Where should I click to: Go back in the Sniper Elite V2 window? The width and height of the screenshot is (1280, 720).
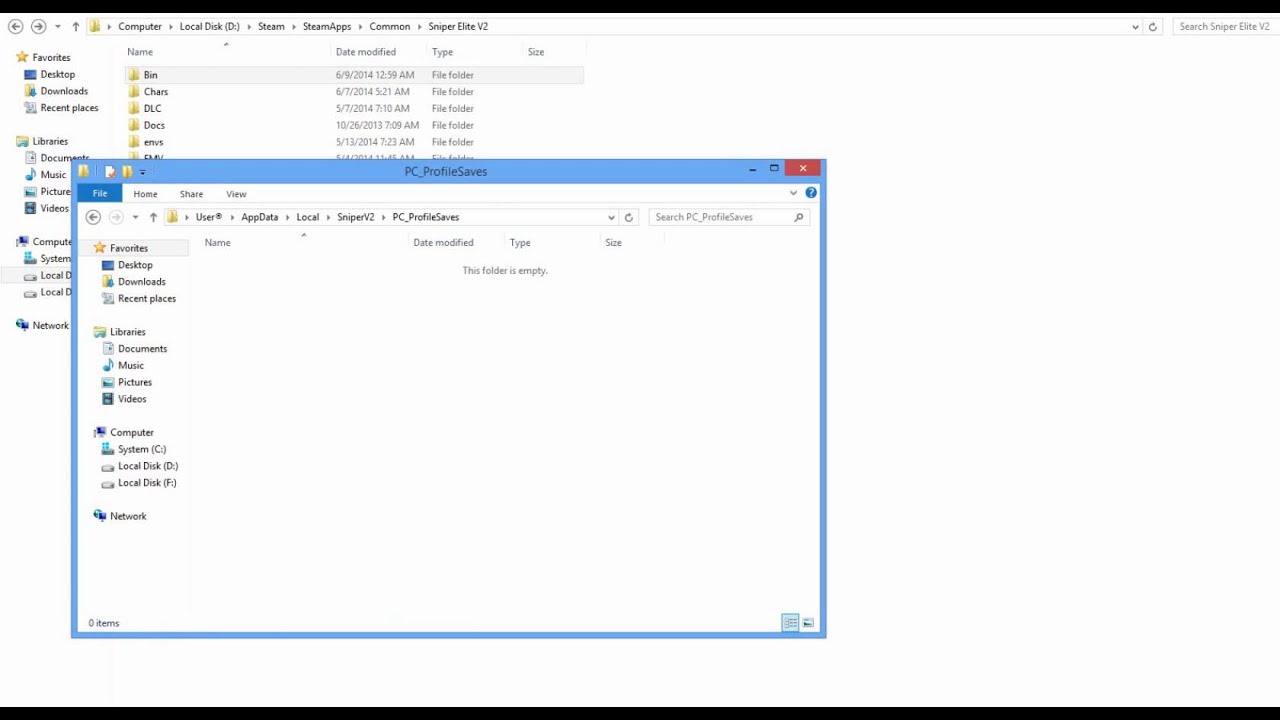coord(15,27)
